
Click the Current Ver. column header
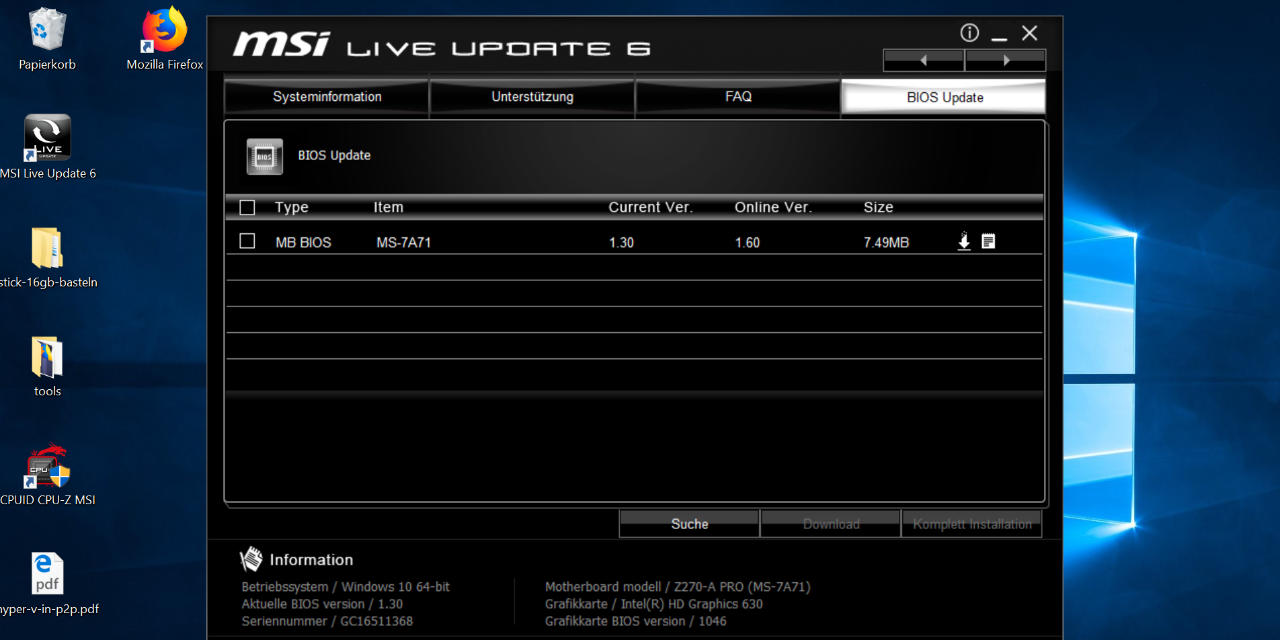650,208
